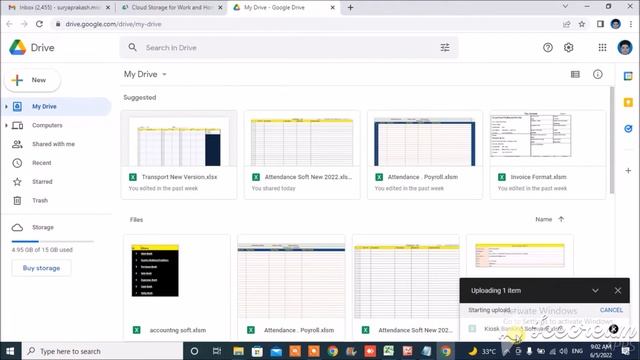Open suggested Invoice Format.xlsm thumbnail
The width and height of the screenshot is (640, 360).
click(548, 138)
